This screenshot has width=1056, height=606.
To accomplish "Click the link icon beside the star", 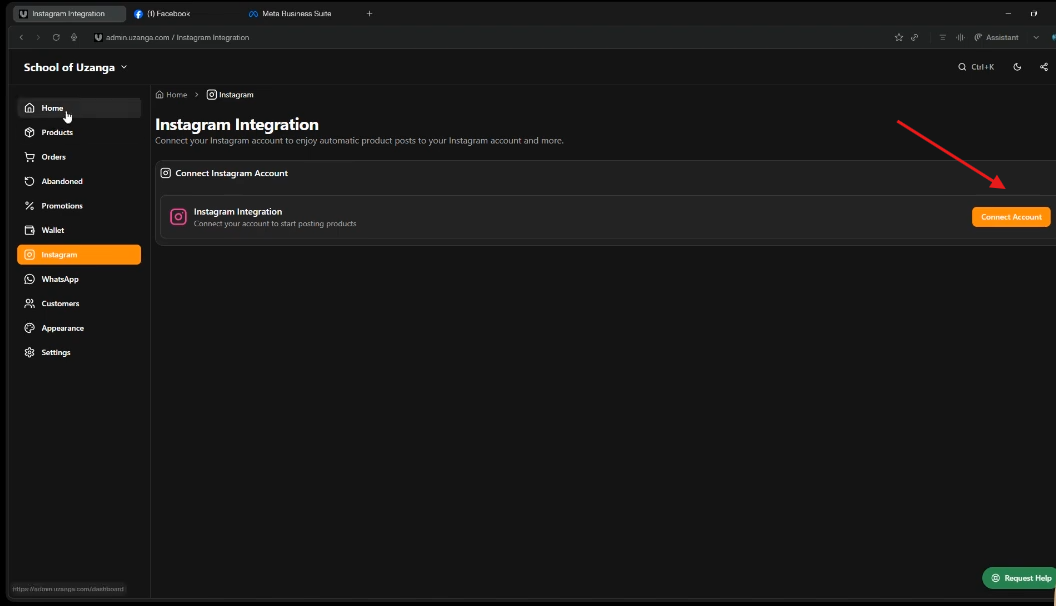I will click(915, 38).
